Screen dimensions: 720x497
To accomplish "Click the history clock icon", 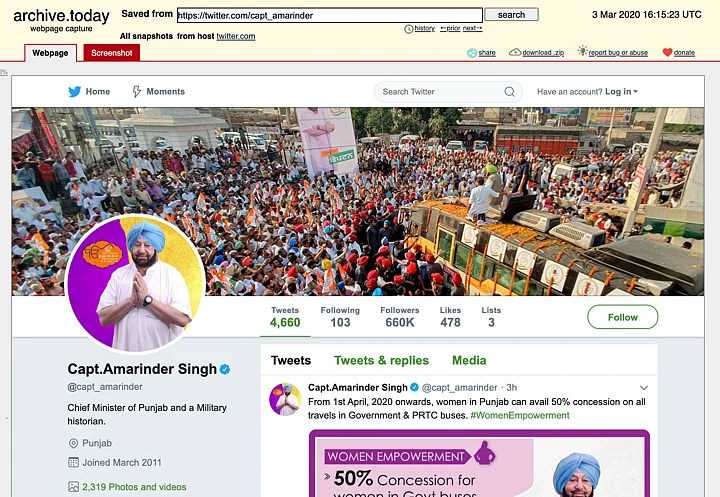I will 408,29.
